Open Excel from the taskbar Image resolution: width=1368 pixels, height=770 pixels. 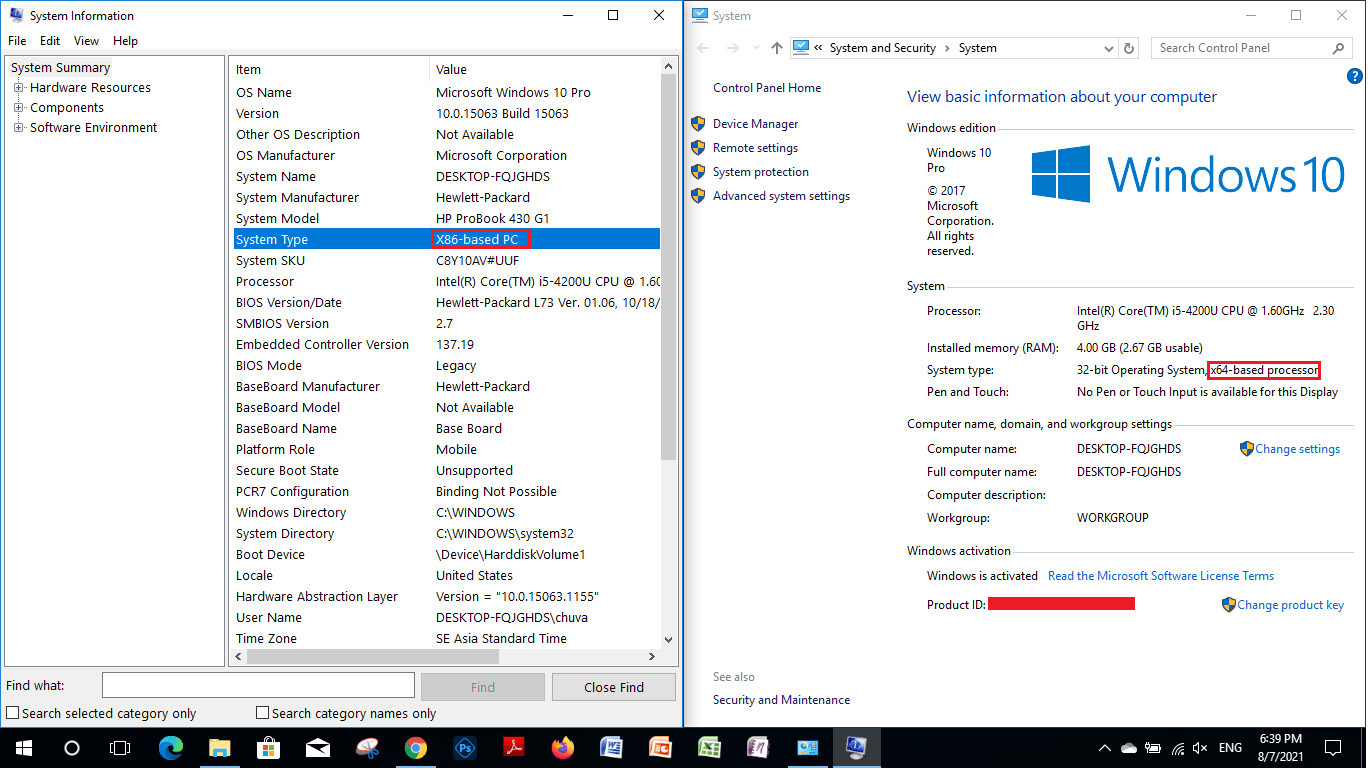pyautogui.click(x=710, y=747)
